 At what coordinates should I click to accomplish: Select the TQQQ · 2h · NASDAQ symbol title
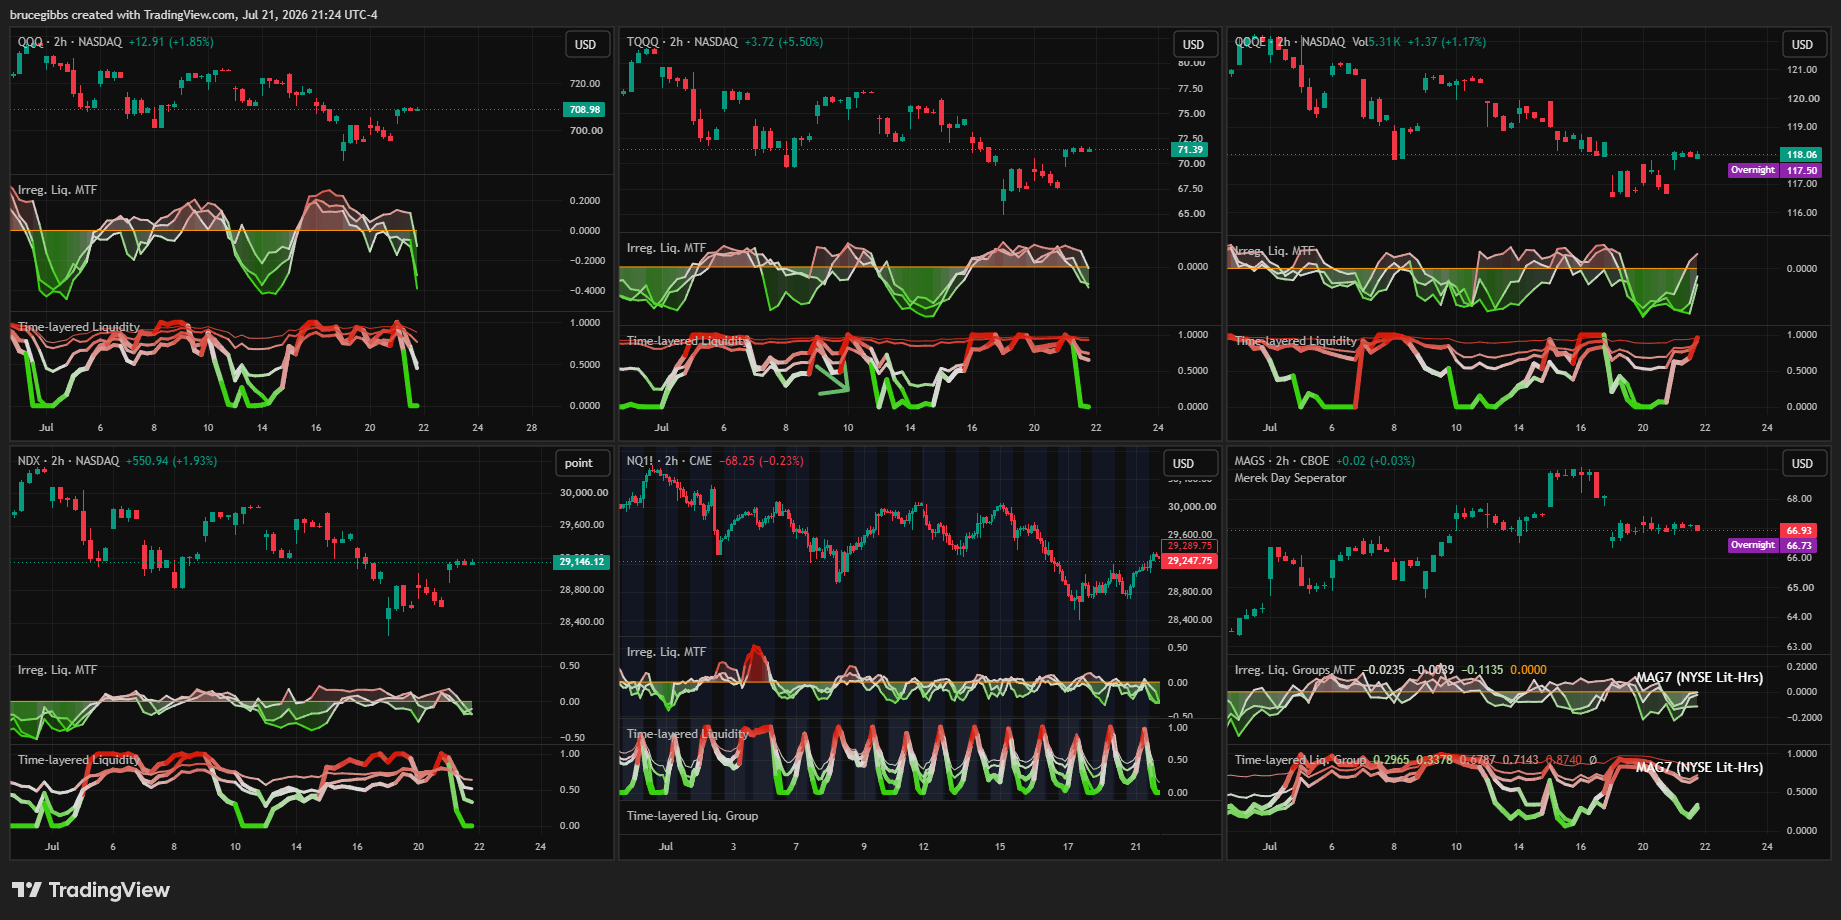pyautogui.click(x=682, y=42)
